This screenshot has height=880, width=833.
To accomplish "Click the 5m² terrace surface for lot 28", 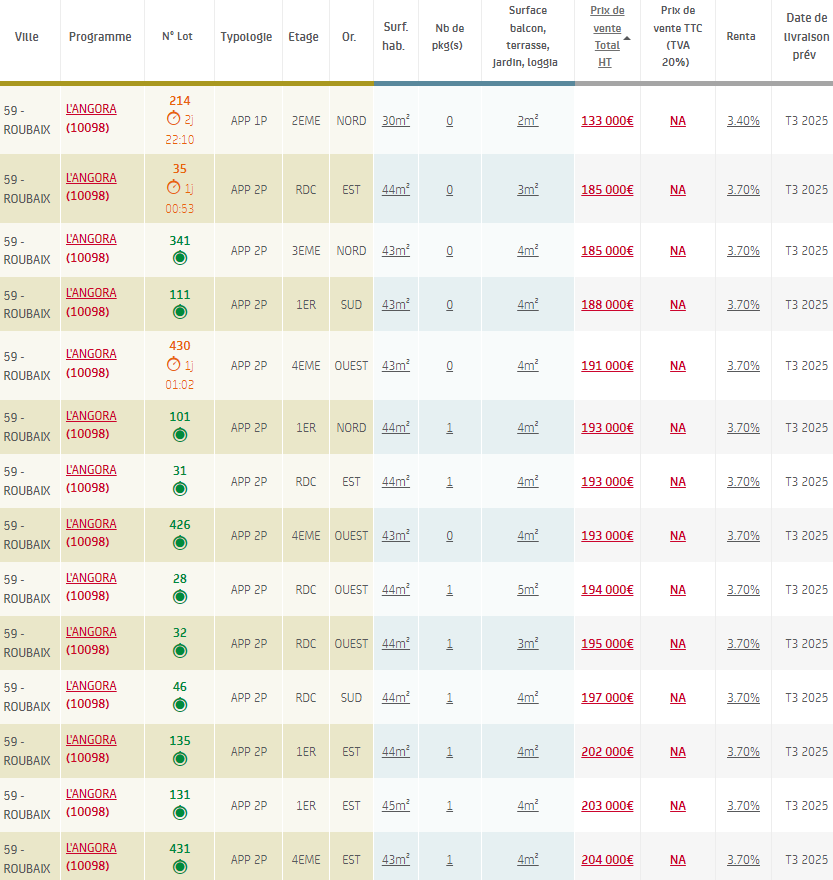I will [x=528, y=589].
